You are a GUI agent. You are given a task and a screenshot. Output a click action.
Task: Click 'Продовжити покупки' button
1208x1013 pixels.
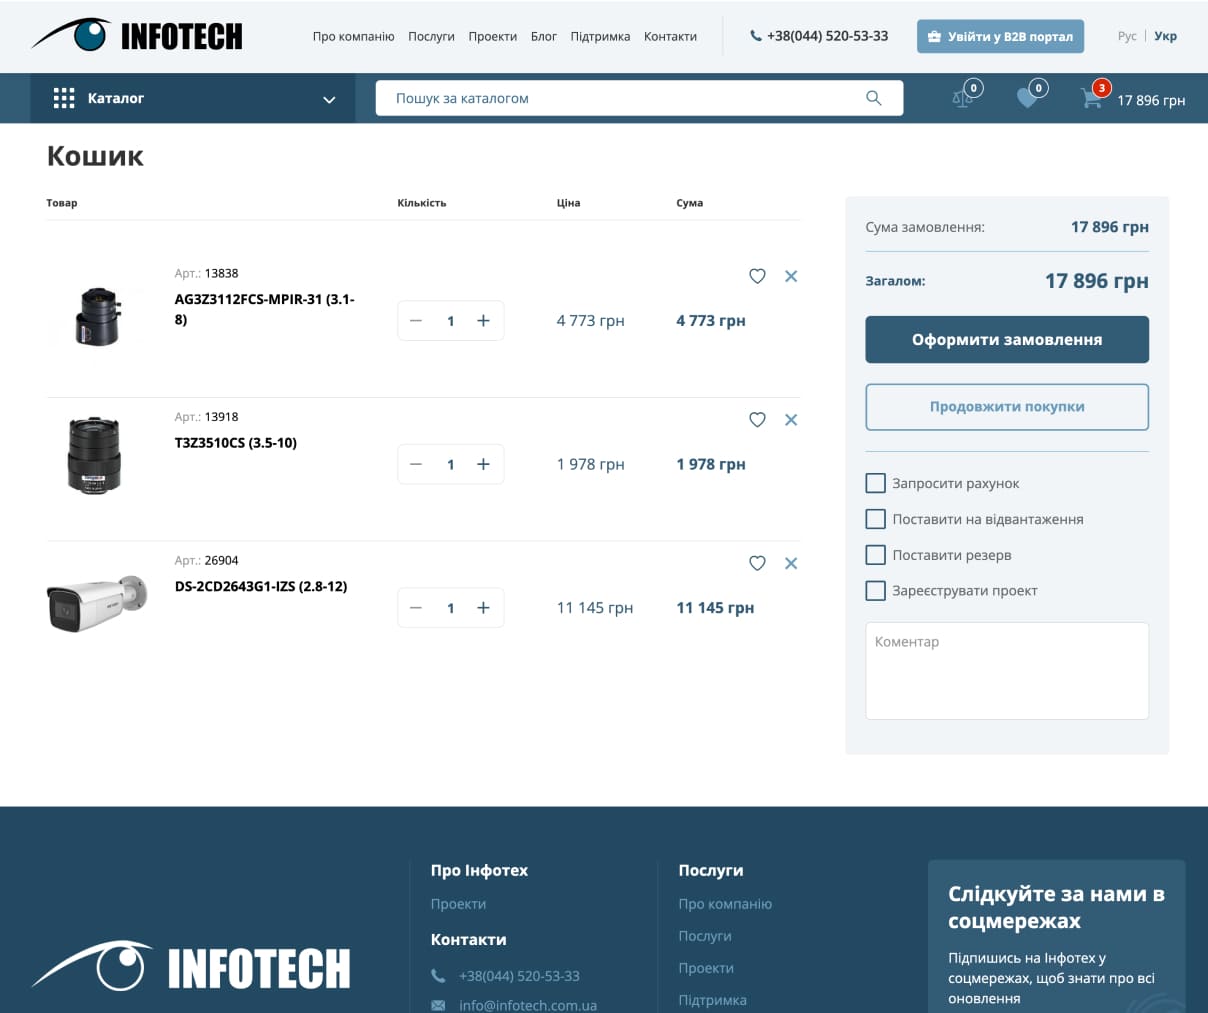point(1006,407)
